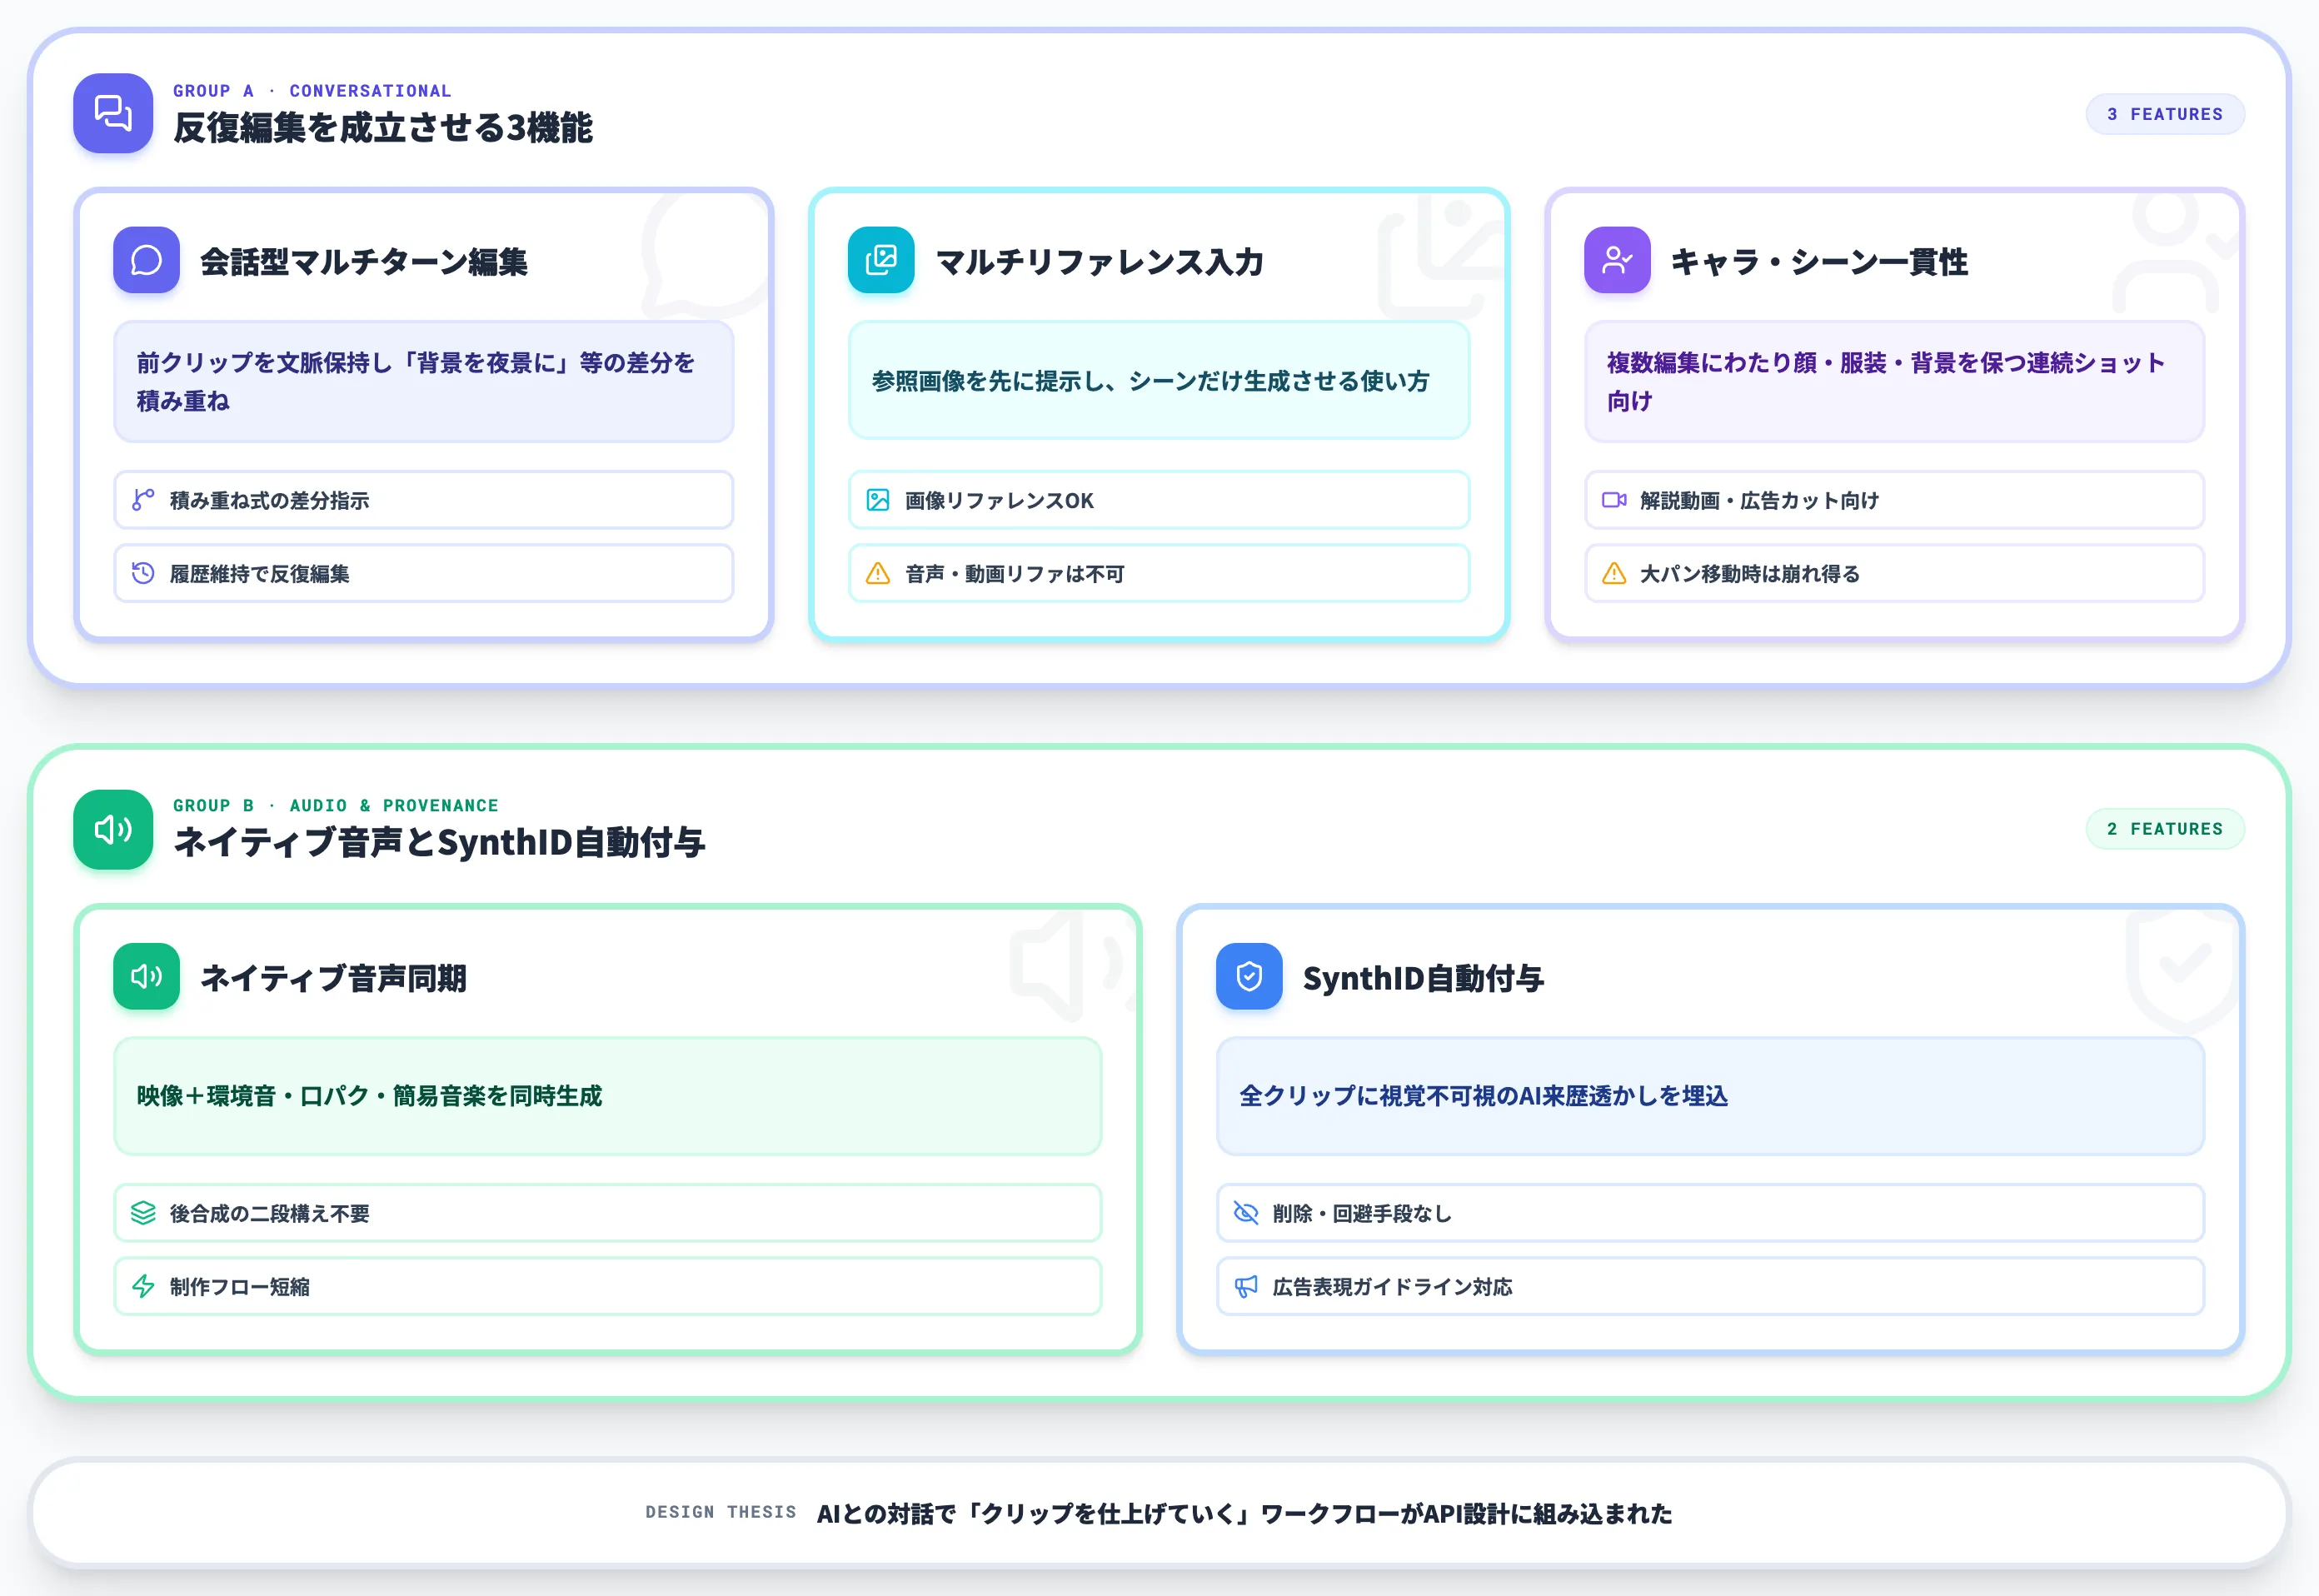Click the megaphone icon beside 広告表現ガイドライン対応
The width and height of the screenshot is (2319, 1596).
tap(1246, 1286)
